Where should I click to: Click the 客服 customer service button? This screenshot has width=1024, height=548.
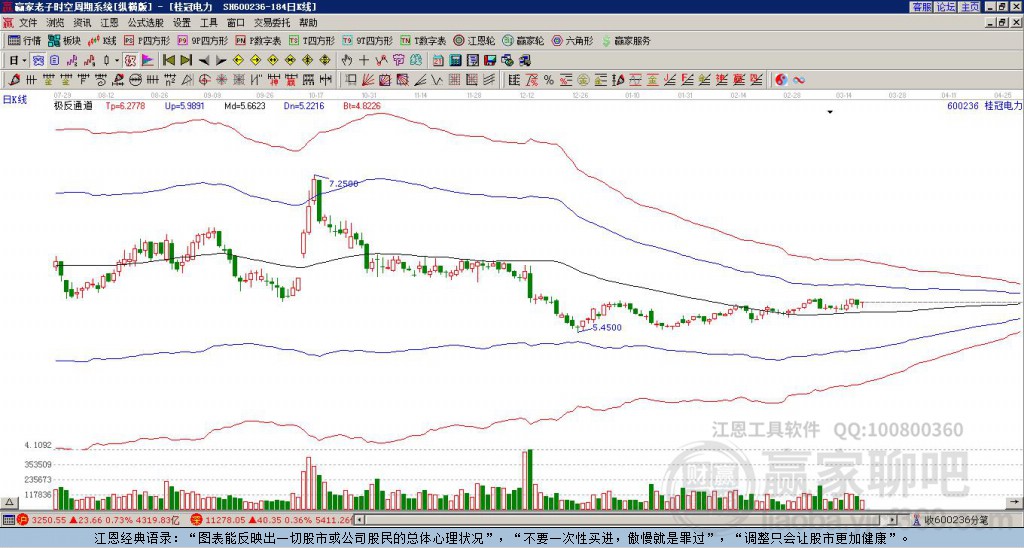click(x=921, y=7)
